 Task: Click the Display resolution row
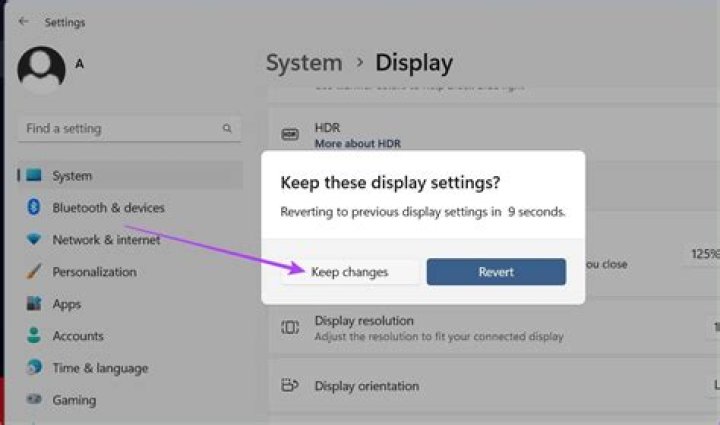point(494,328)
